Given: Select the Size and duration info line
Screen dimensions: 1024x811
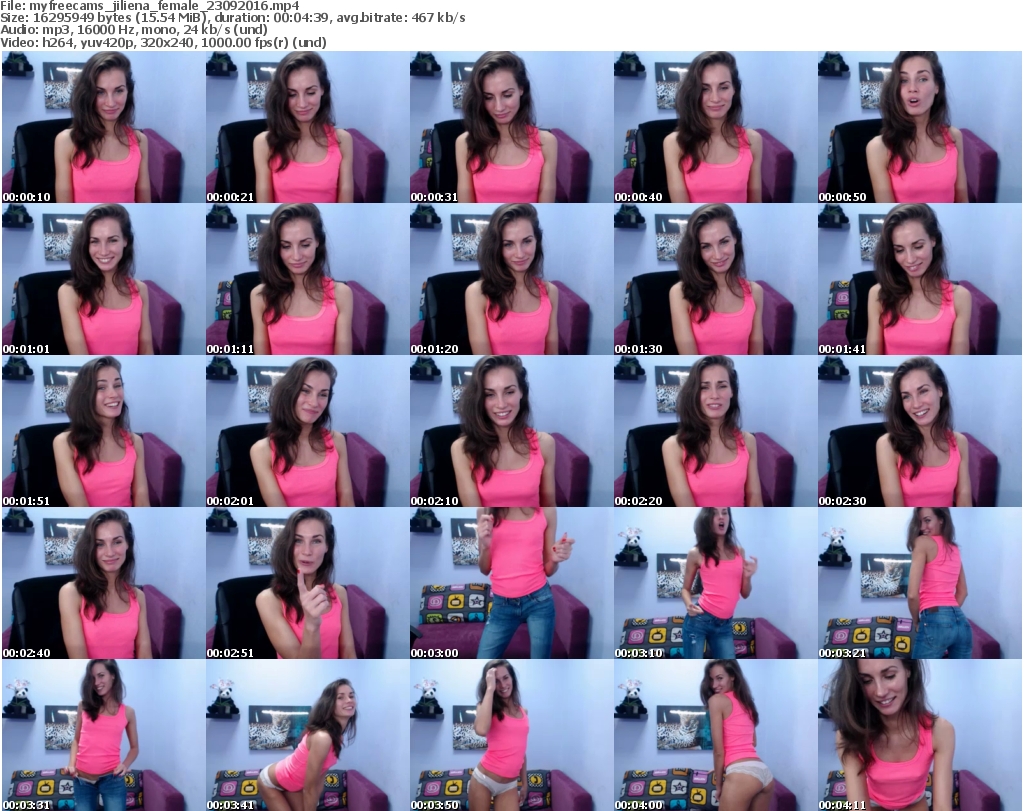Looking at the screenshot, I should pyautogui.click(x=233, y=18).
